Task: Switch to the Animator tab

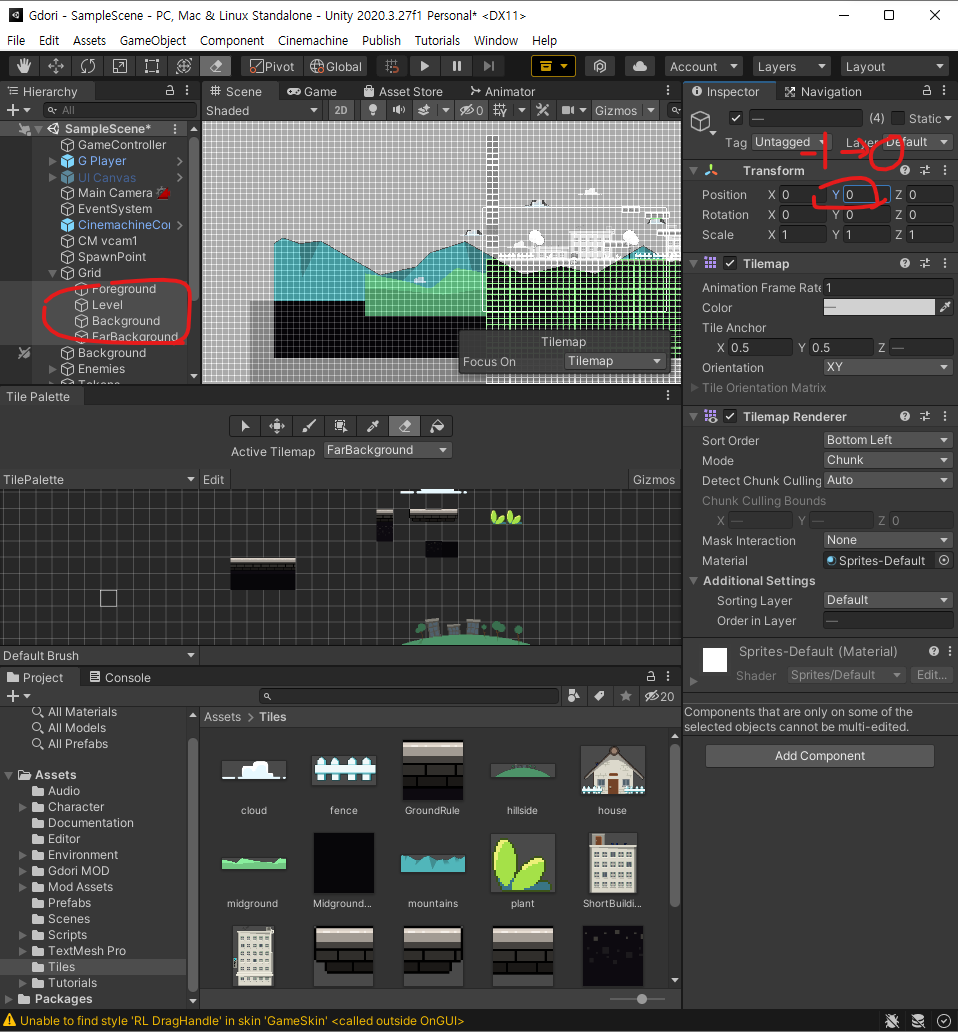Action: pos(503,91)
